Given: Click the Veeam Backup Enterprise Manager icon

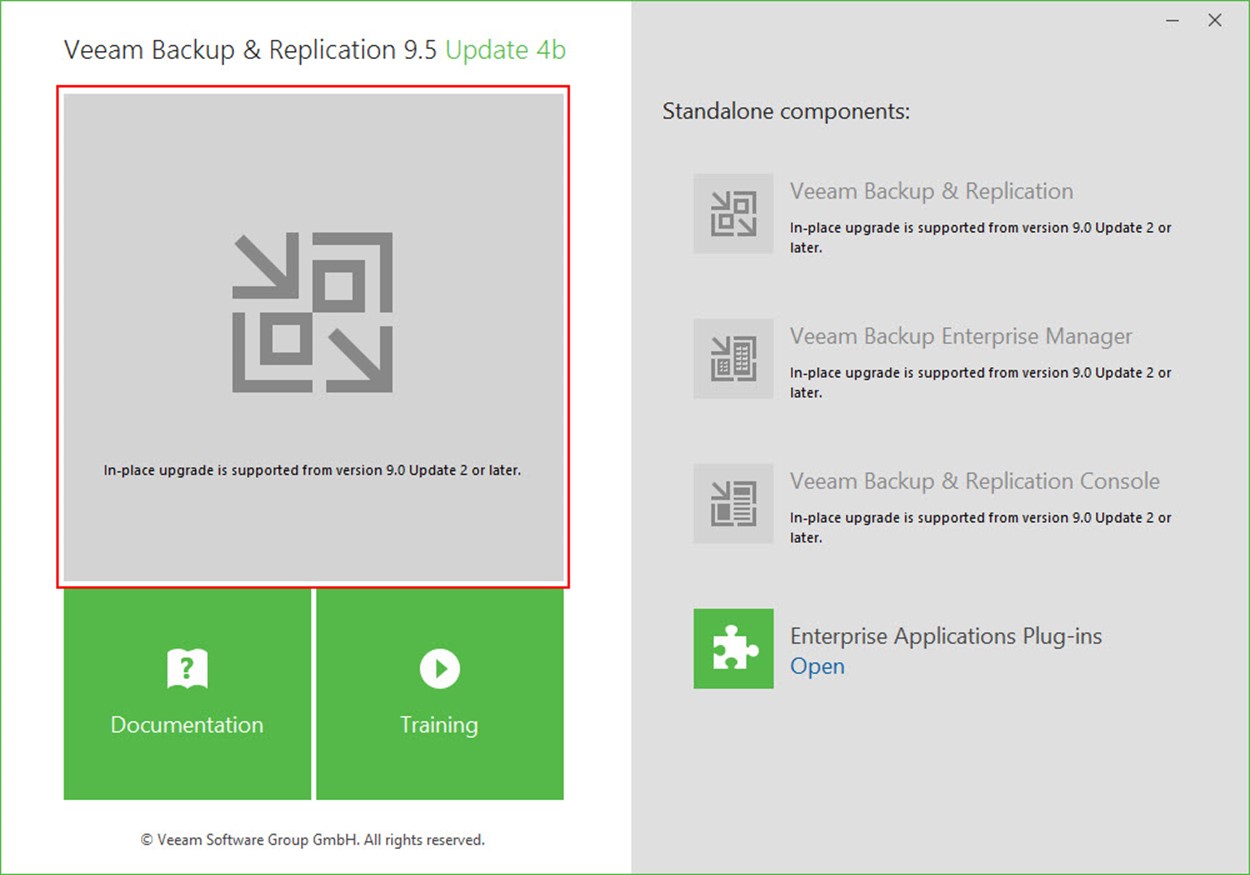Looking at the screenshot, I should [x=733, y=358].
